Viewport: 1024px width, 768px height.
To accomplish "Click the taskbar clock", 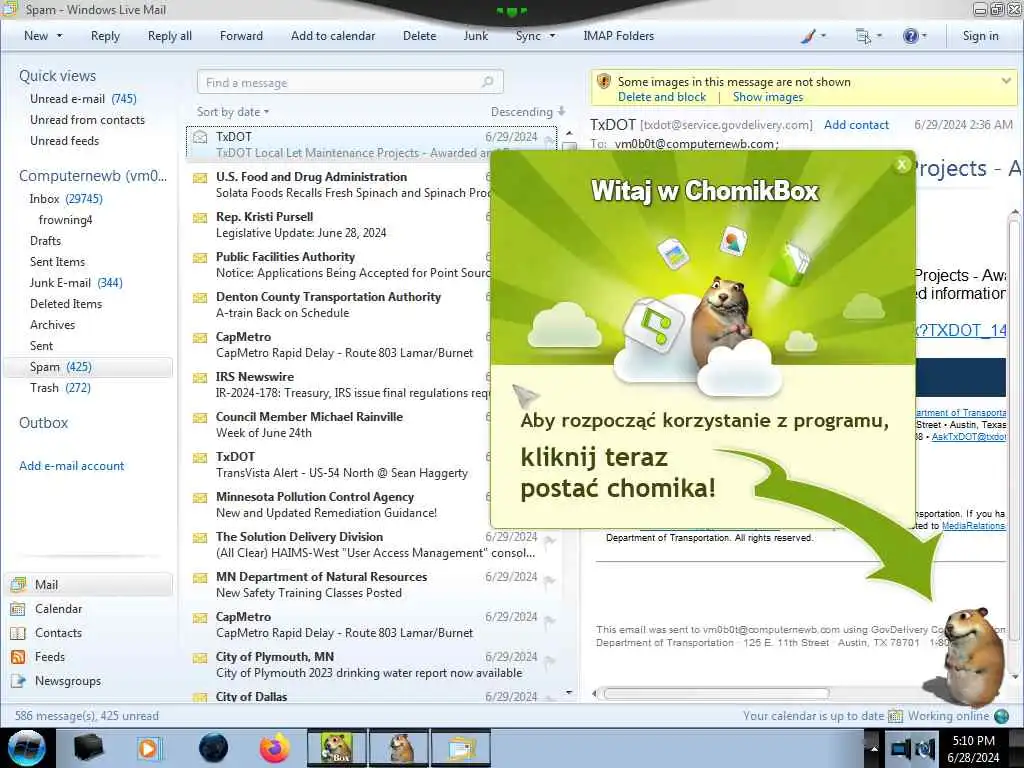I will click(973, 748).
